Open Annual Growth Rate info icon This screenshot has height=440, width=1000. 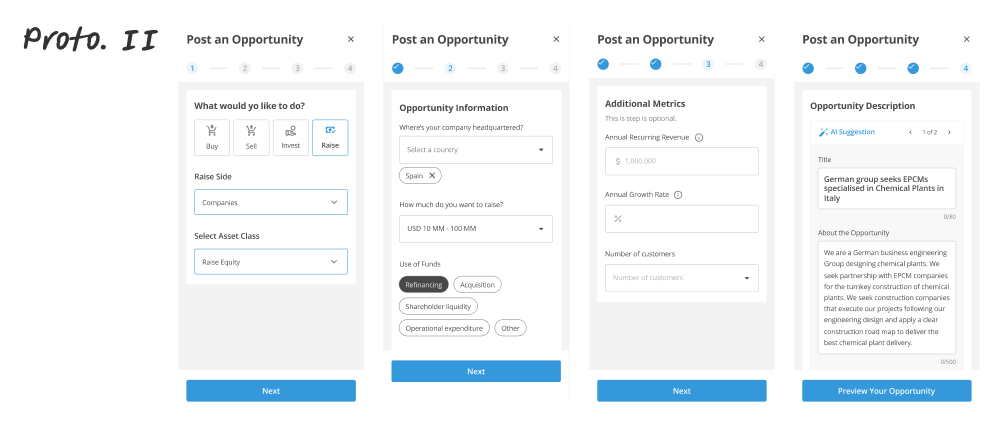[678, 195]
